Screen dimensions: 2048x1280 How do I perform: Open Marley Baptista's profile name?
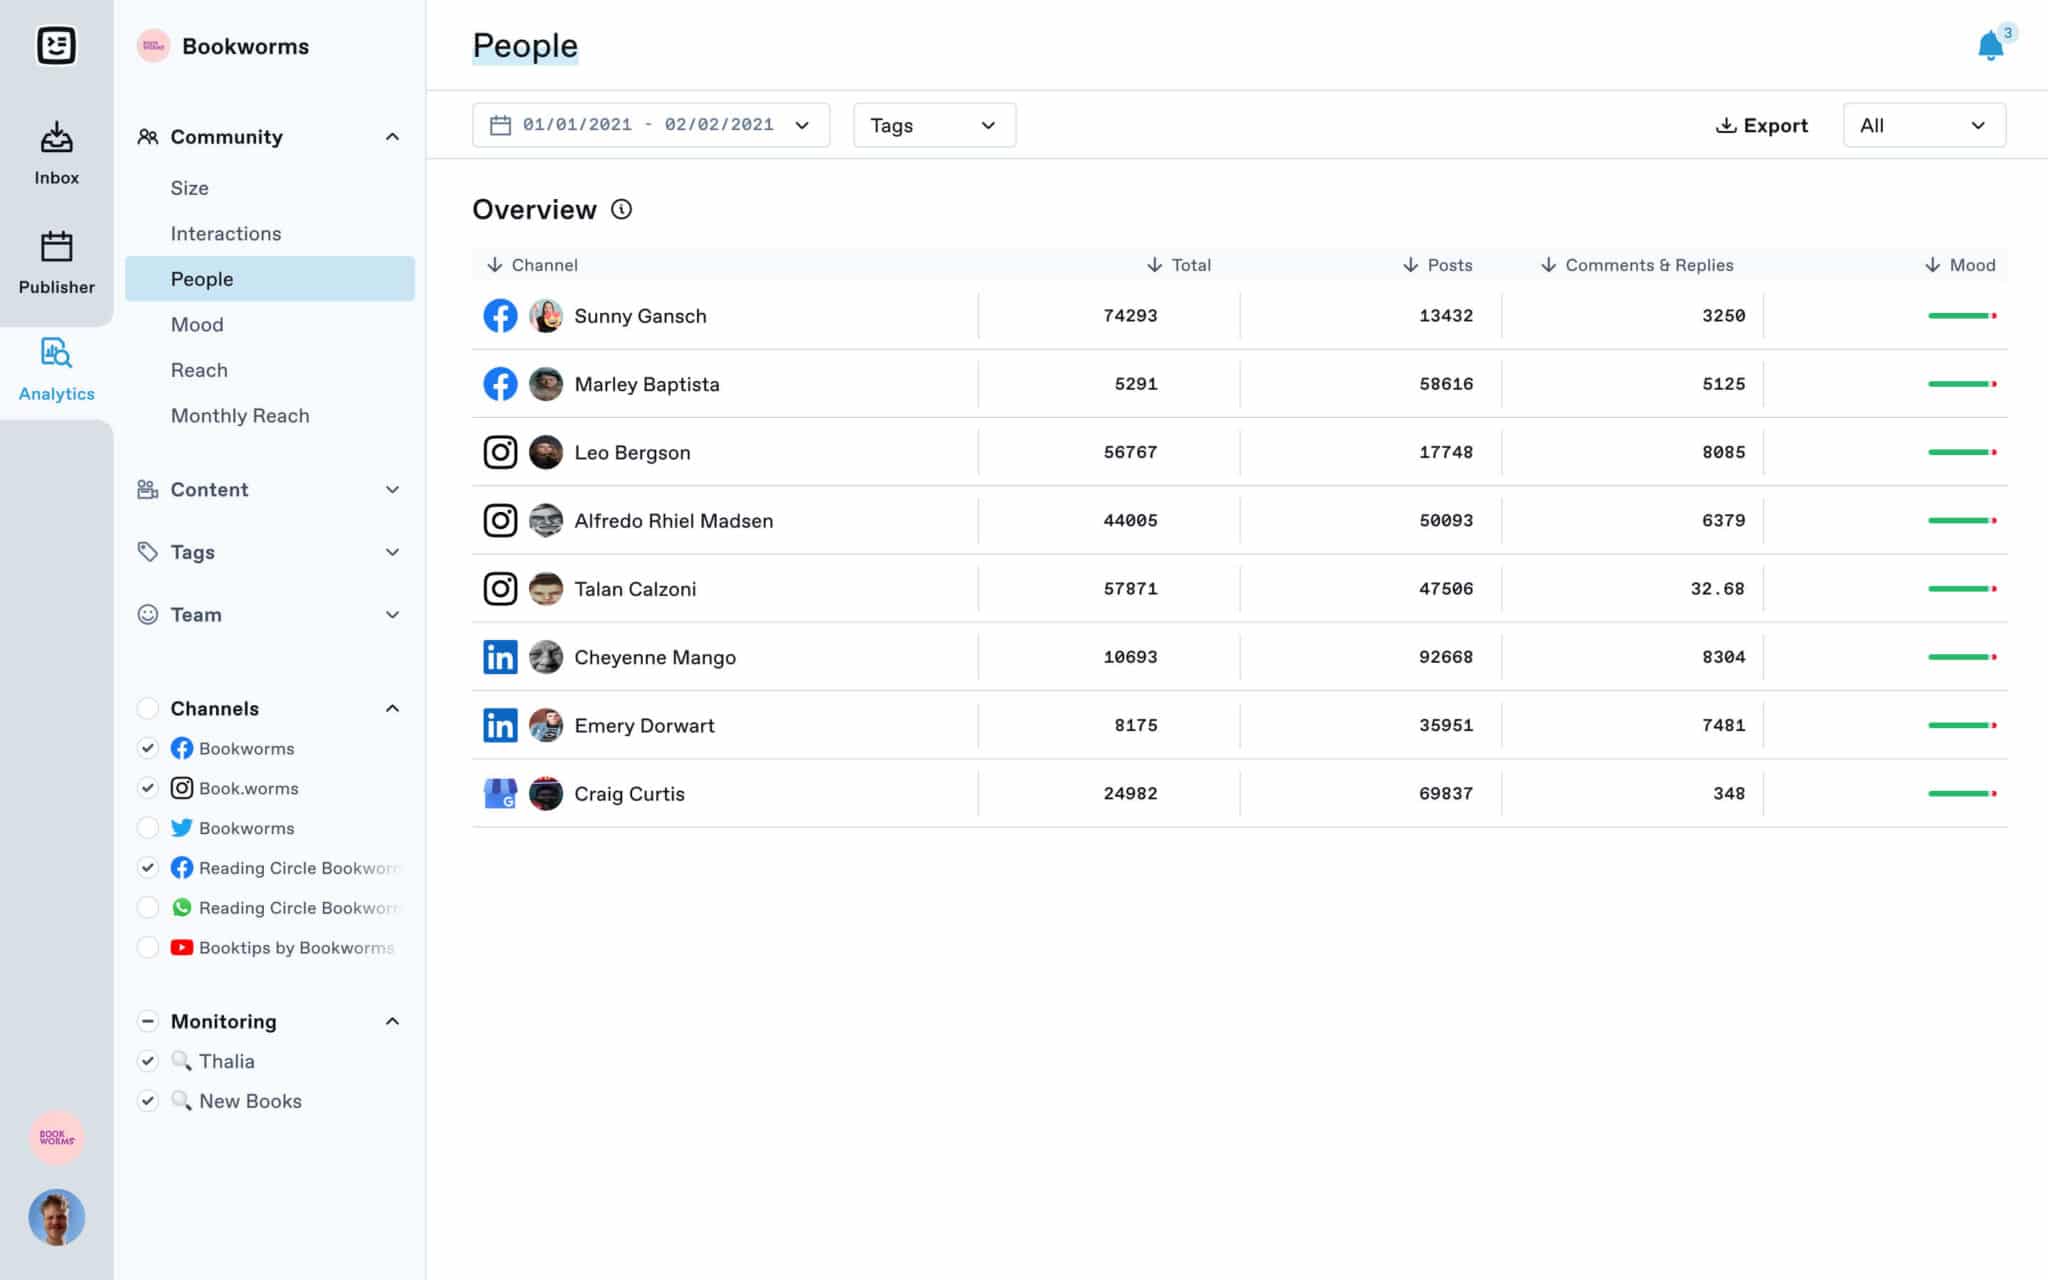coord(647,384)
